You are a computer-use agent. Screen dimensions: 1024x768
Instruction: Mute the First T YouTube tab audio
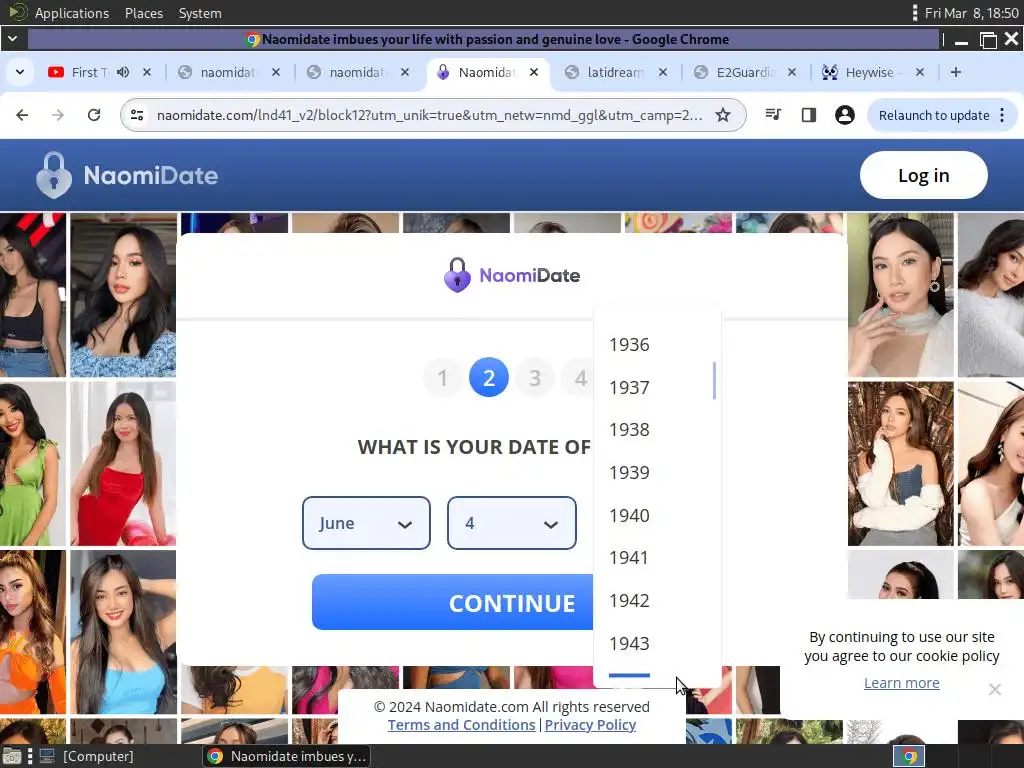[123, 72]
